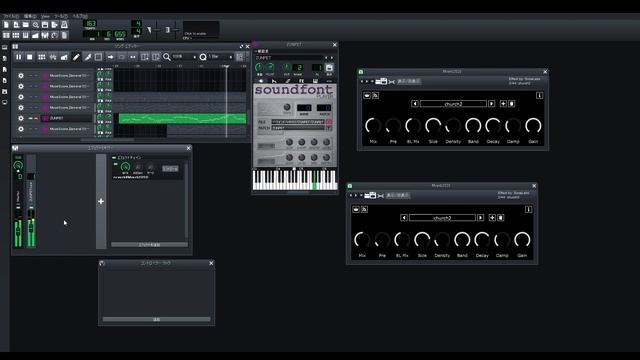
Task: Add new FX channel with plus button
Action: point(101,201)
